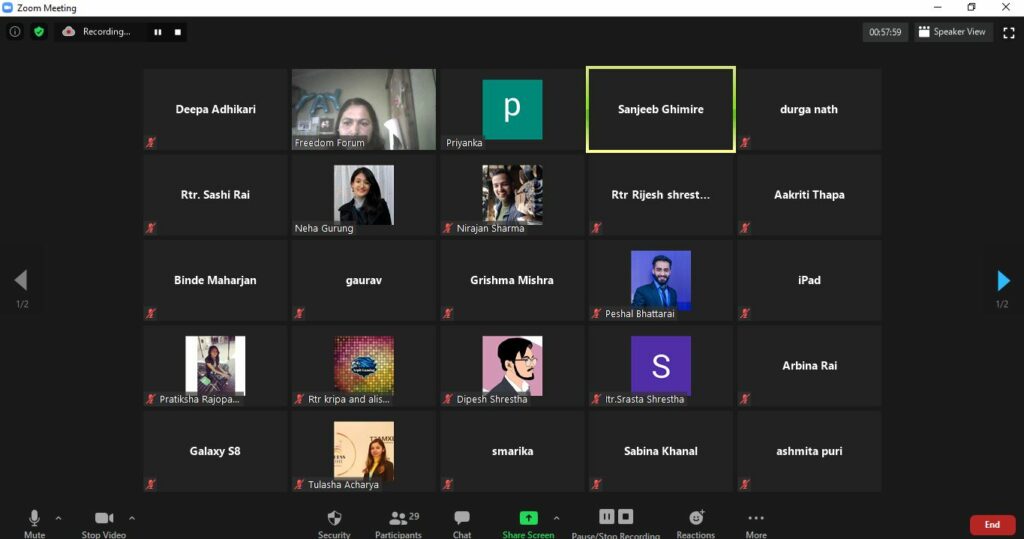Open the Chat panel icon
1024x539 pixels.
462,518
